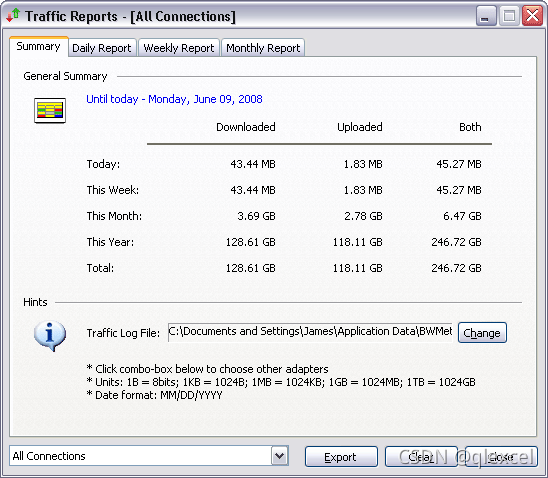Click the 'Both' column header

pos(470,127)
